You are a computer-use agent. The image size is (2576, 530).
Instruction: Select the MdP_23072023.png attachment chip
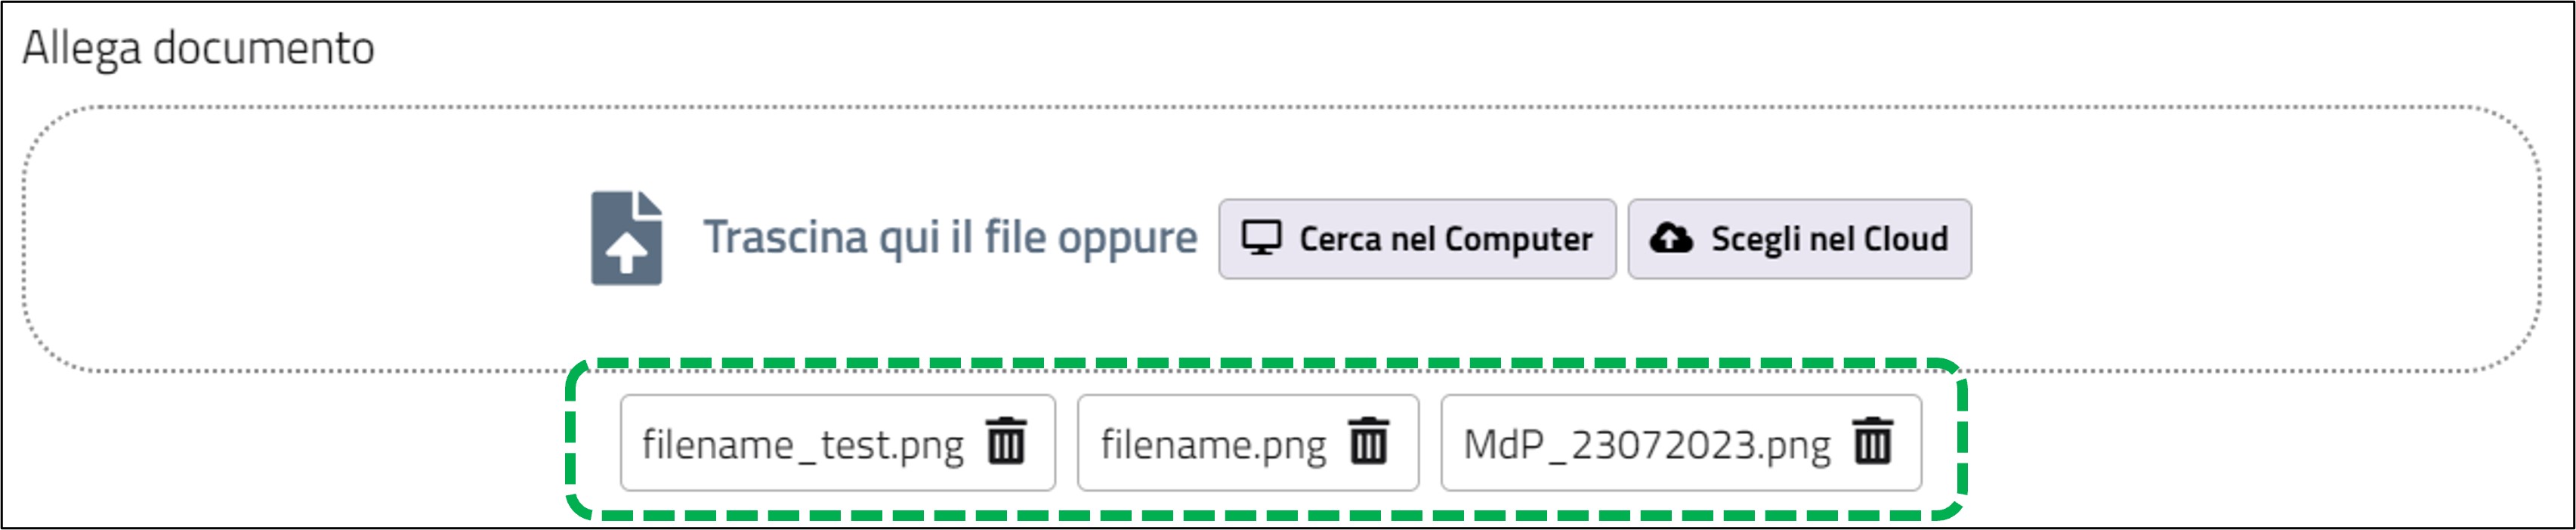point(1681,443)
